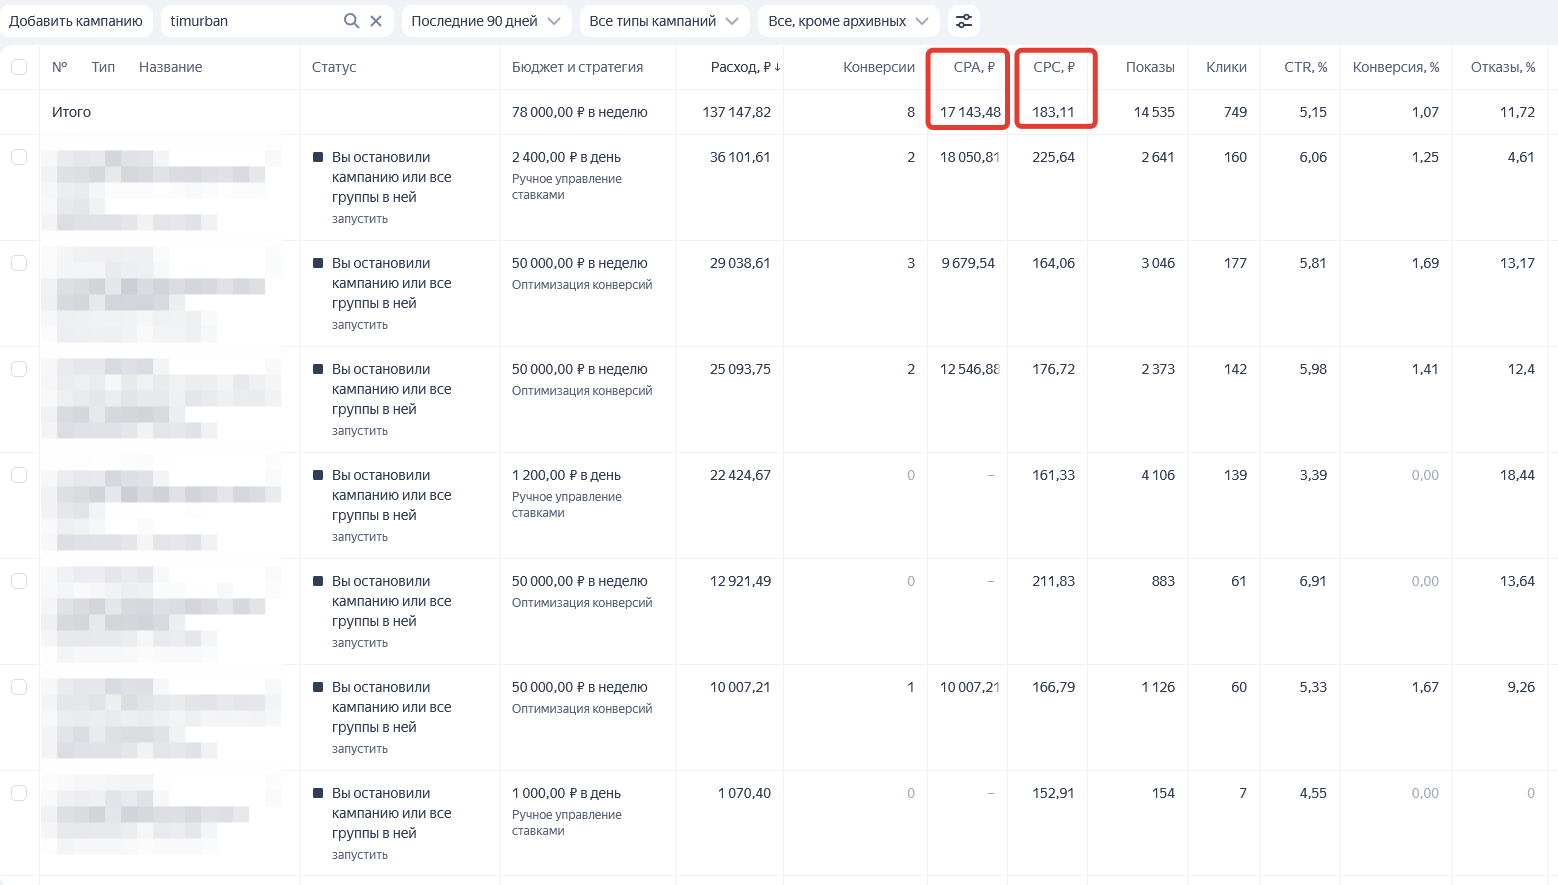Check the campaign with spend 1 070,40

click(x=19, y=793)
